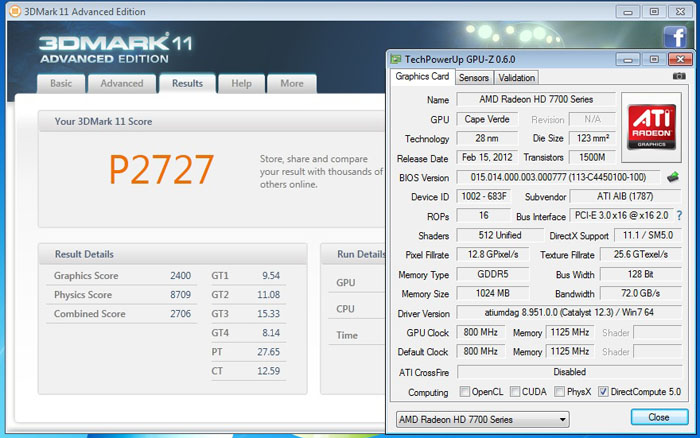Click the 3DMark 11 title bar icon
Viewport: 700px width, 438px height.
(x=15, y=11)
